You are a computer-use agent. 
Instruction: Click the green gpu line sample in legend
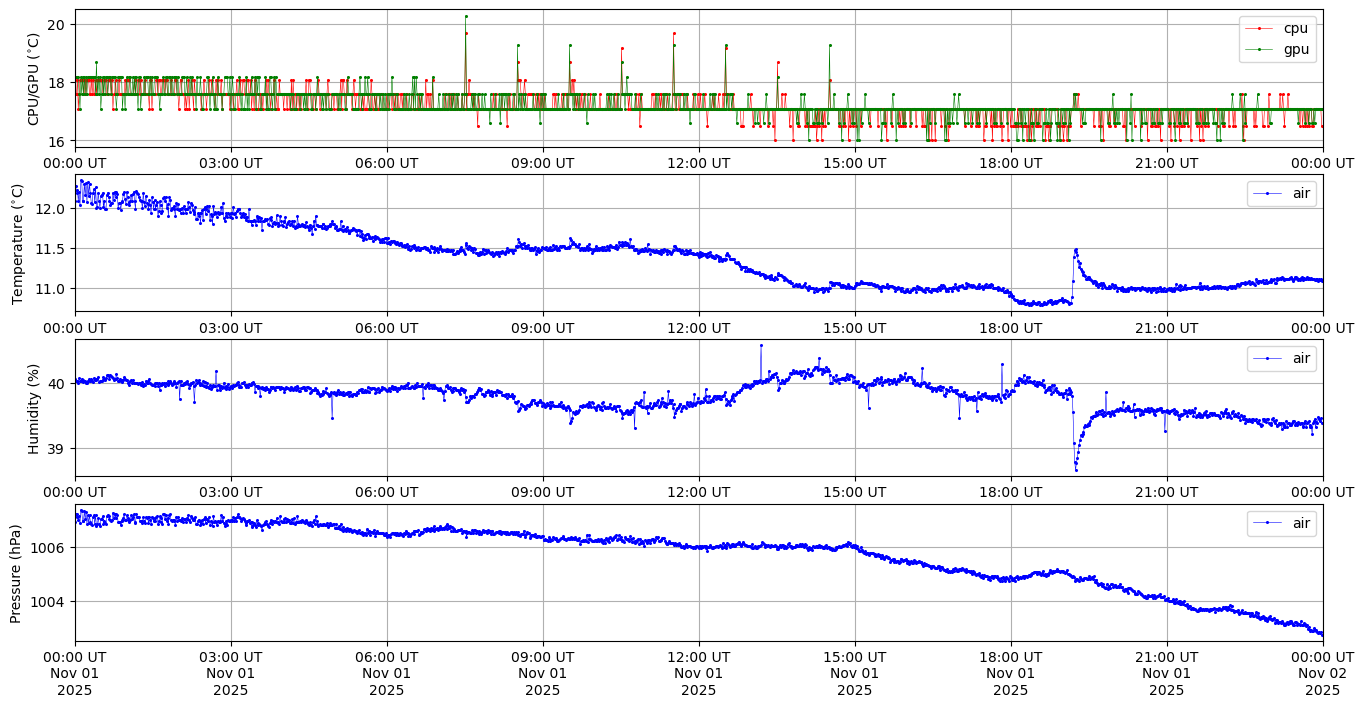pos(1264,49)
